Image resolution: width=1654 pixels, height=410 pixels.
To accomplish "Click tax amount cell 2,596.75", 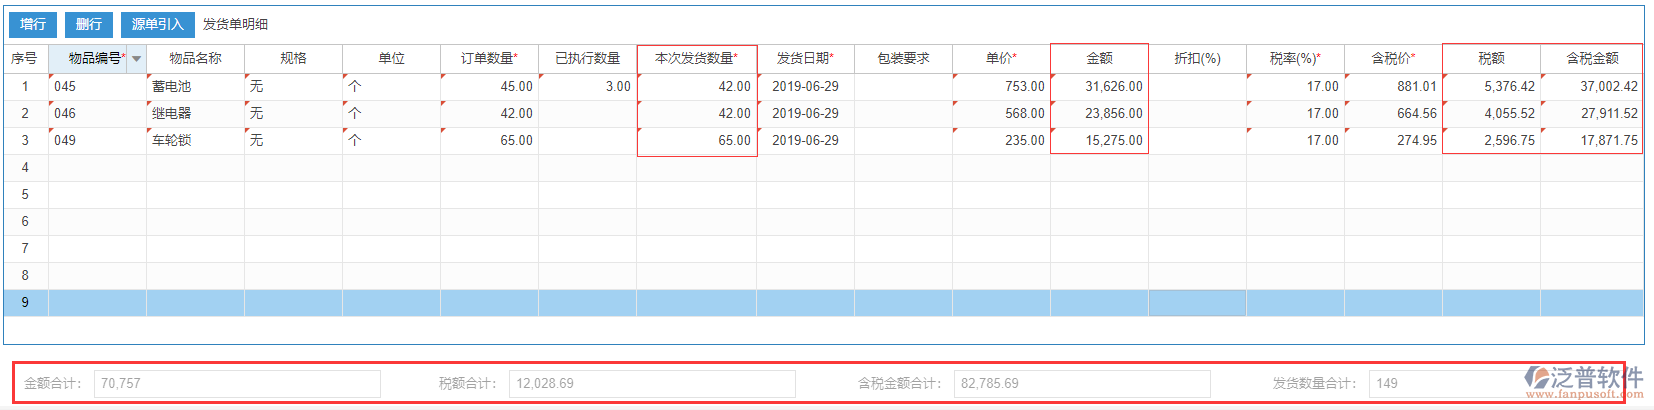I will point(1491,141).
